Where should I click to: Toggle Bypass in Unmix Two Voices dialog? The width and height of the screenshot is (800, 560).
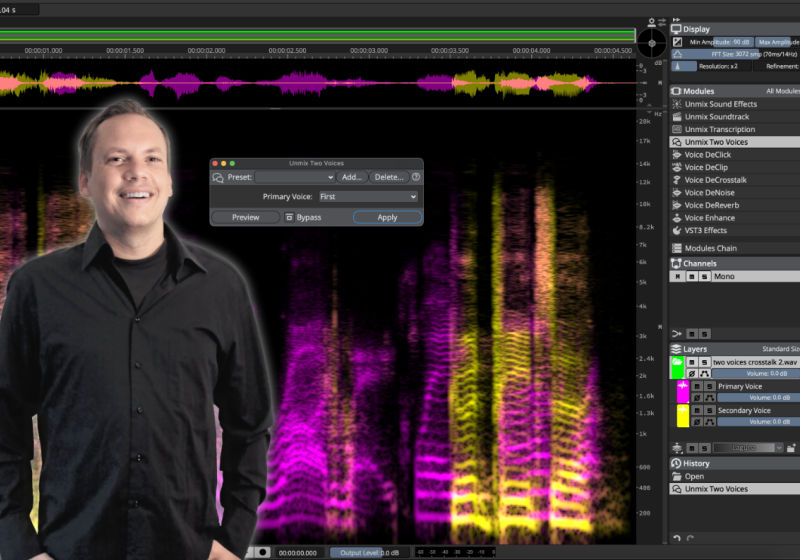click(x=303, y=217)
